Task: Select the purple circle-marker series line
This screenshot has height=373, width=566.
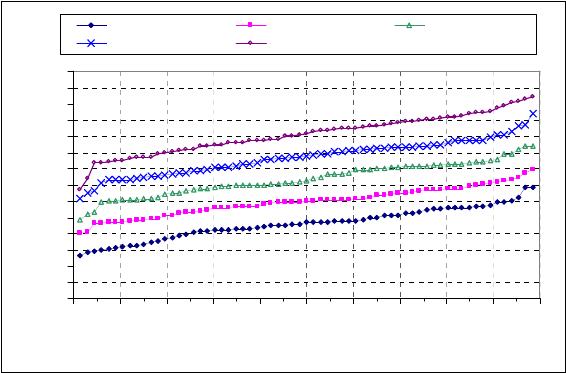Action: (306, 133)
